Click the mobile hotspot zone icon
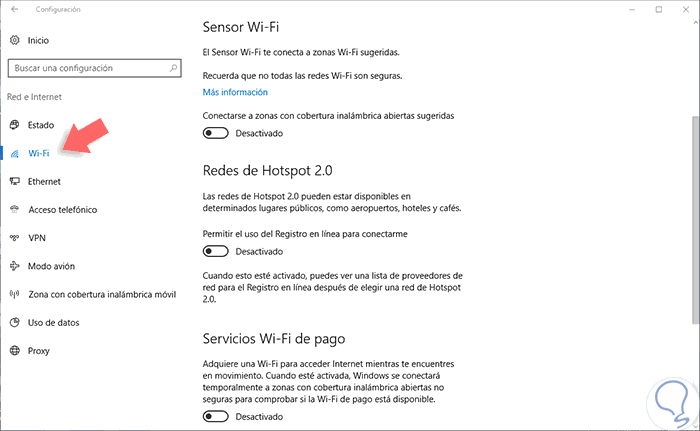Viewport: 700px width, 431px height. [14, 294]
